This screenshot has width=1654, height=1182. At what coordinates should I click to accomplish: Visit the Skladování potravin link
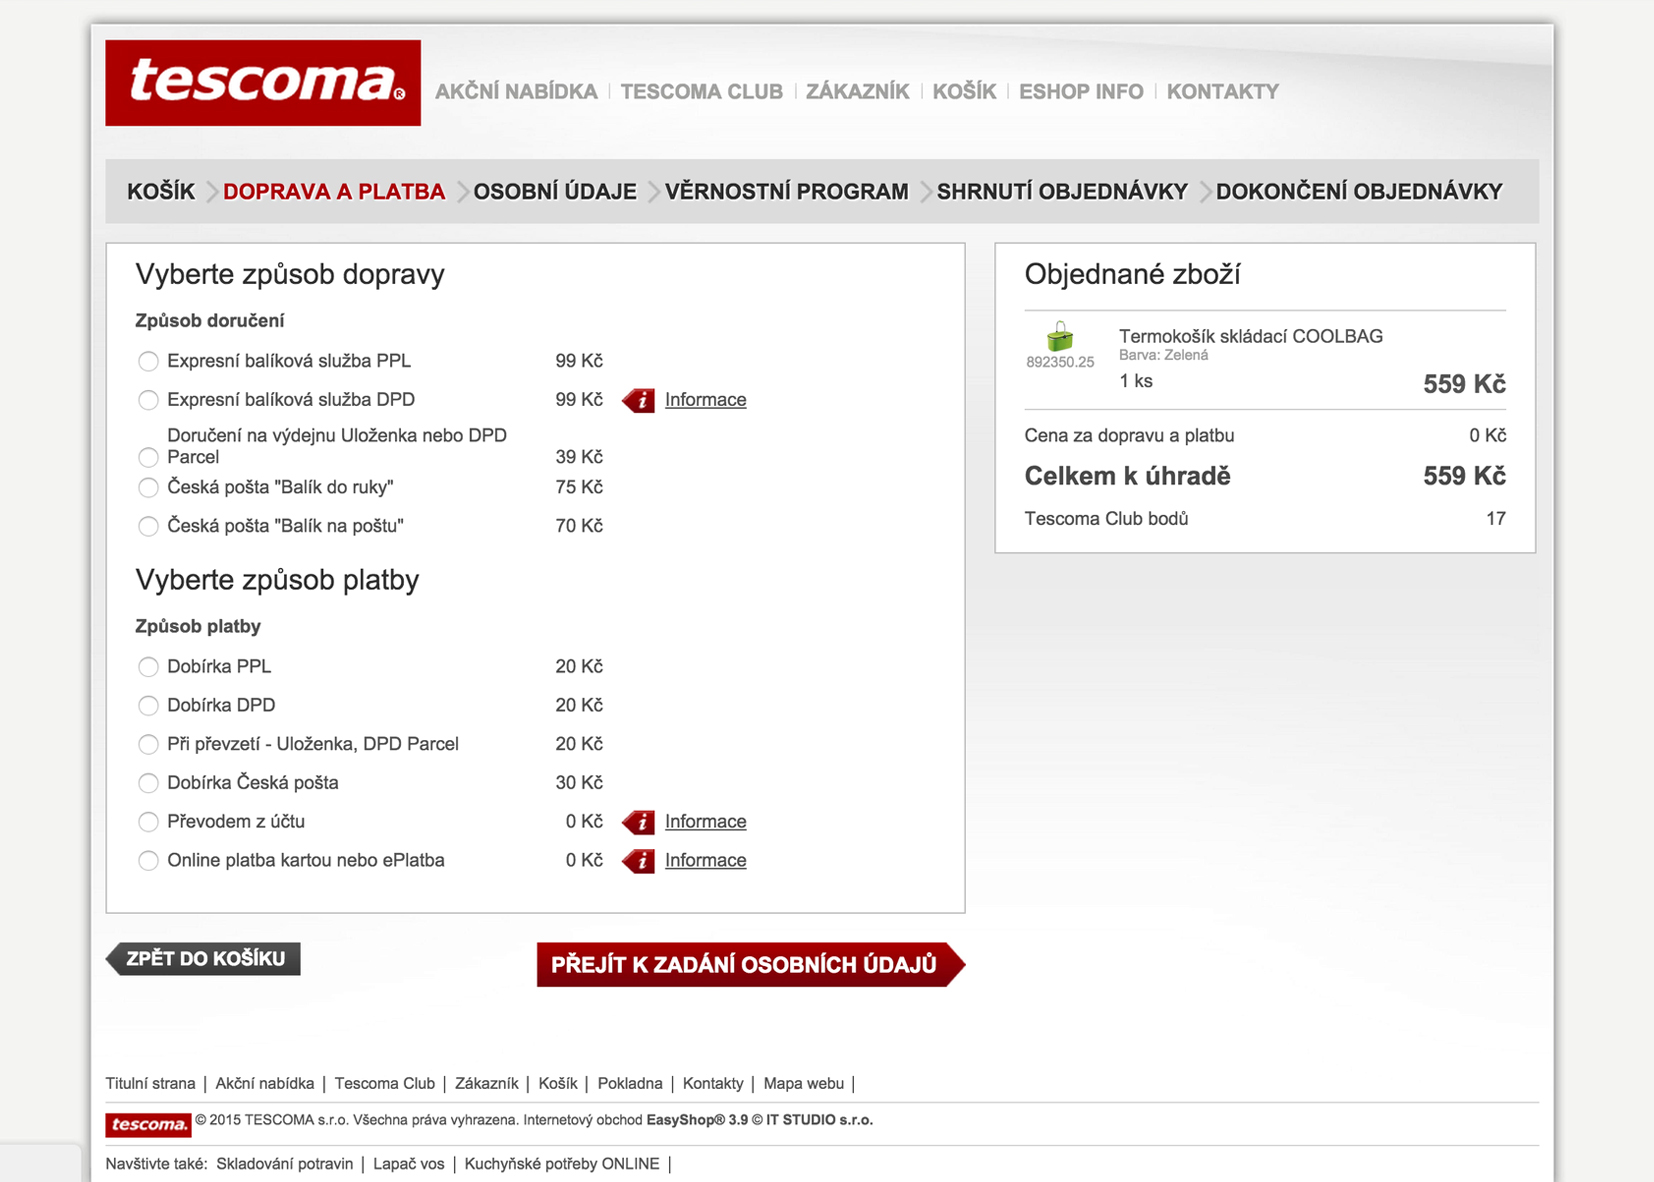click(285, 1164)
